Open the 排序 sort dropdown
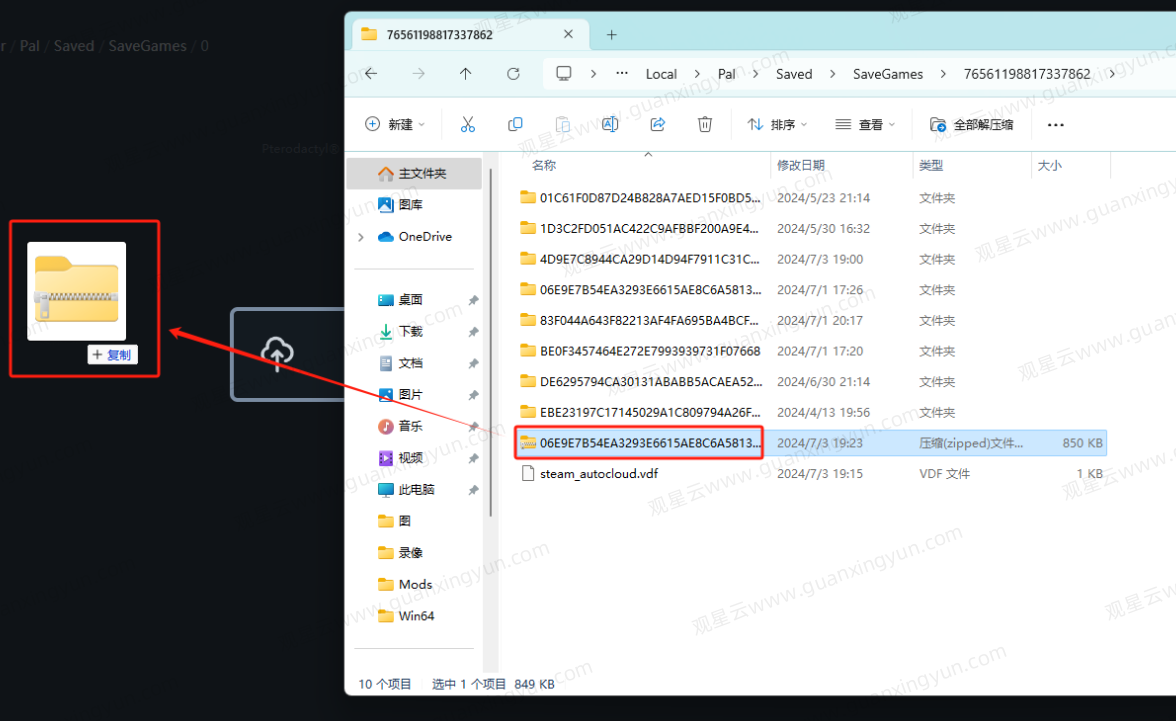This screenshot has height=721, width=1176. 777,125
